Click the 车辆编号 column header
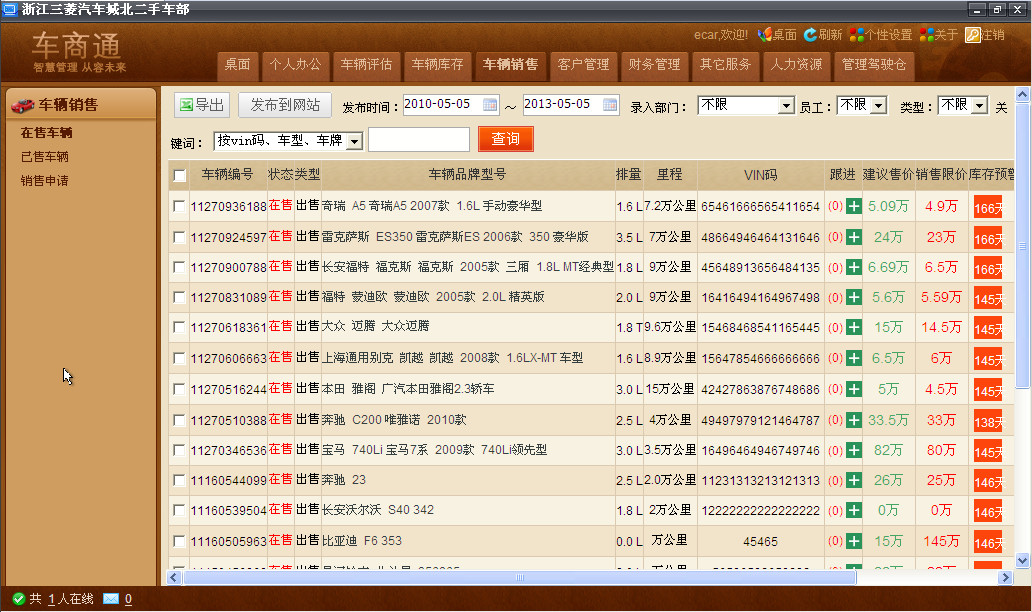This screenshot has width=1032, height=612. pos(227,174)
